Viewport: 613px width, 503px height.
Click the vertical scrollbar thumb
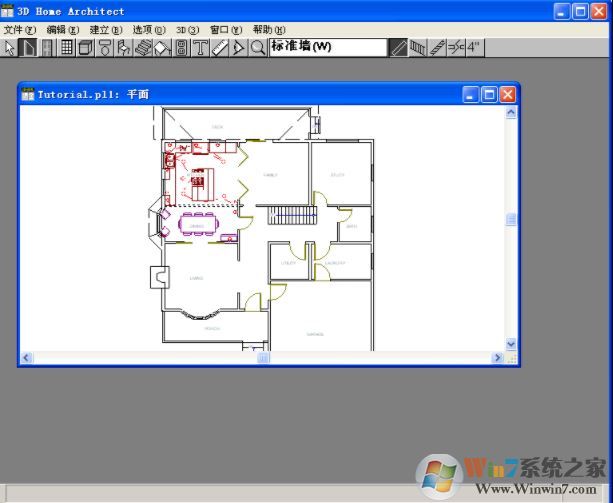point(511,219)
